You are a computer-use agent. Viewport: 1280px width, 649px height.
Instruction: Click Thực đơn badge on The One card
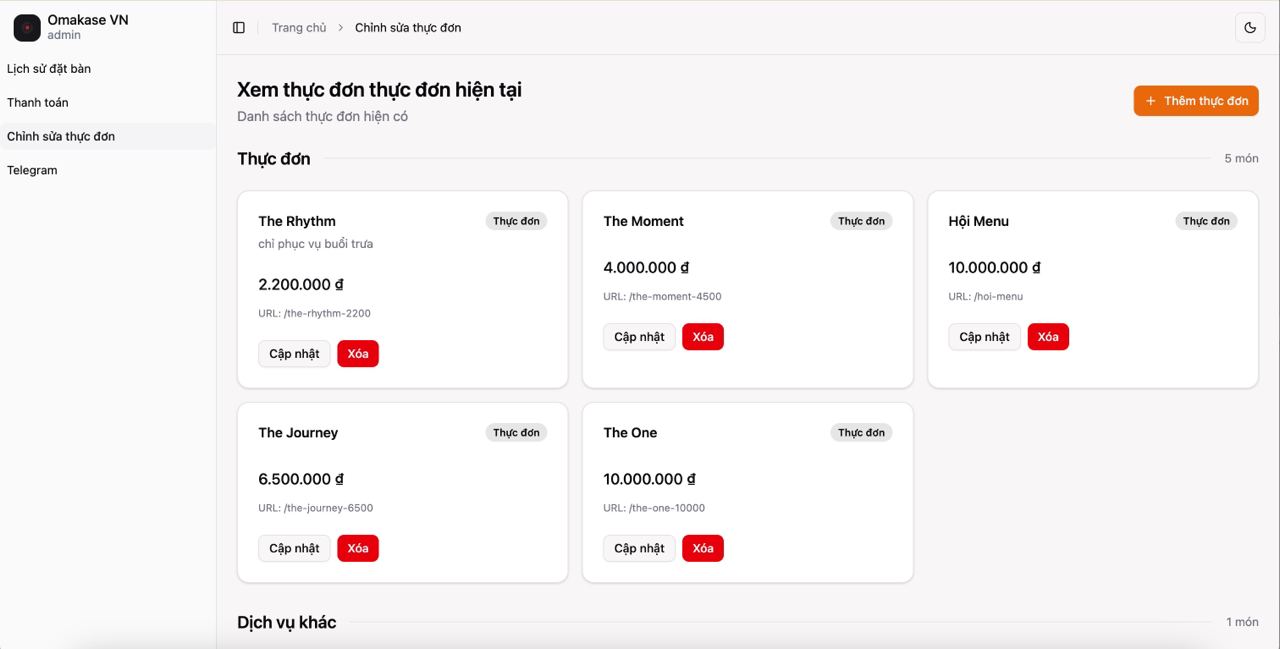click(x=861, y=433)
